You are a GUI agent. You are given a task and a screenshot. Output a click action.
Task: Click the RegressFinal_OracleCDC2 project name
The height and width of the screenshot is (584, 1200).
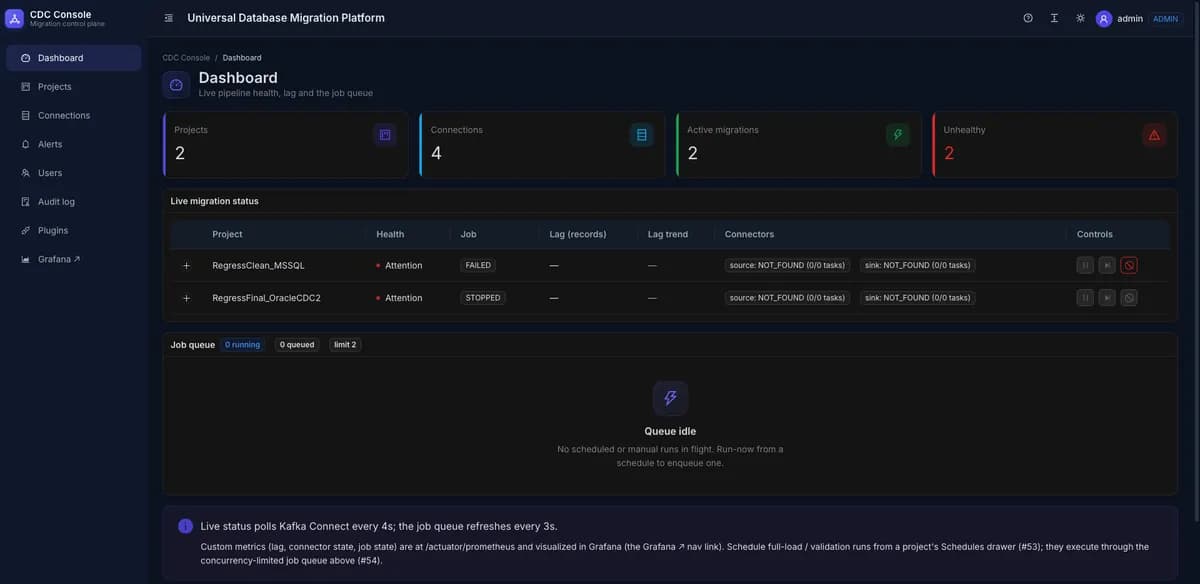point(266,298)
